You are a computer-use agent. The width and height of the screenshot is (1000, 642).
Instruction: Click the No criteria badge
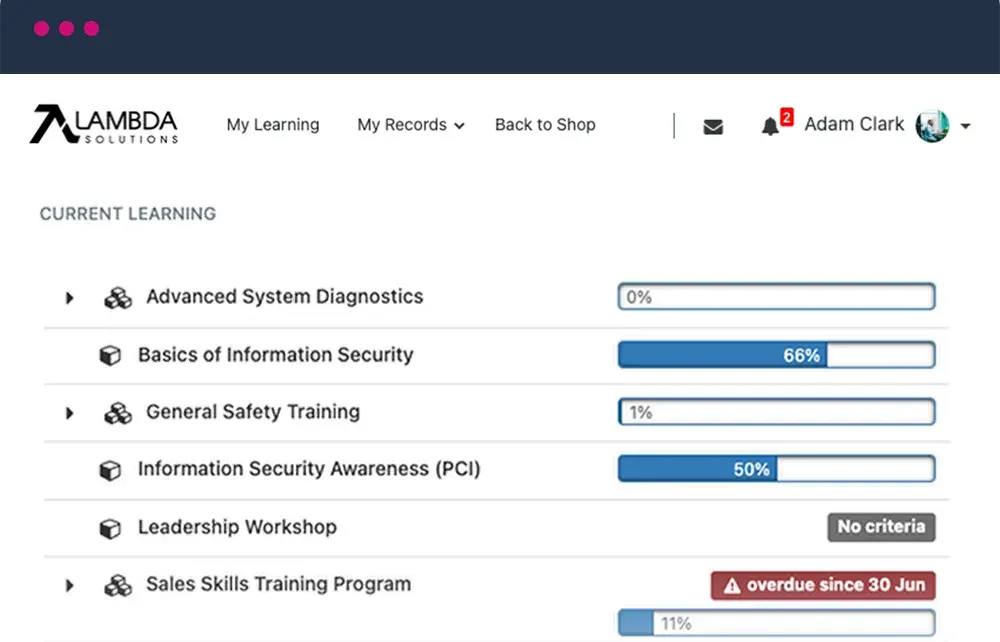coord(881,527)
